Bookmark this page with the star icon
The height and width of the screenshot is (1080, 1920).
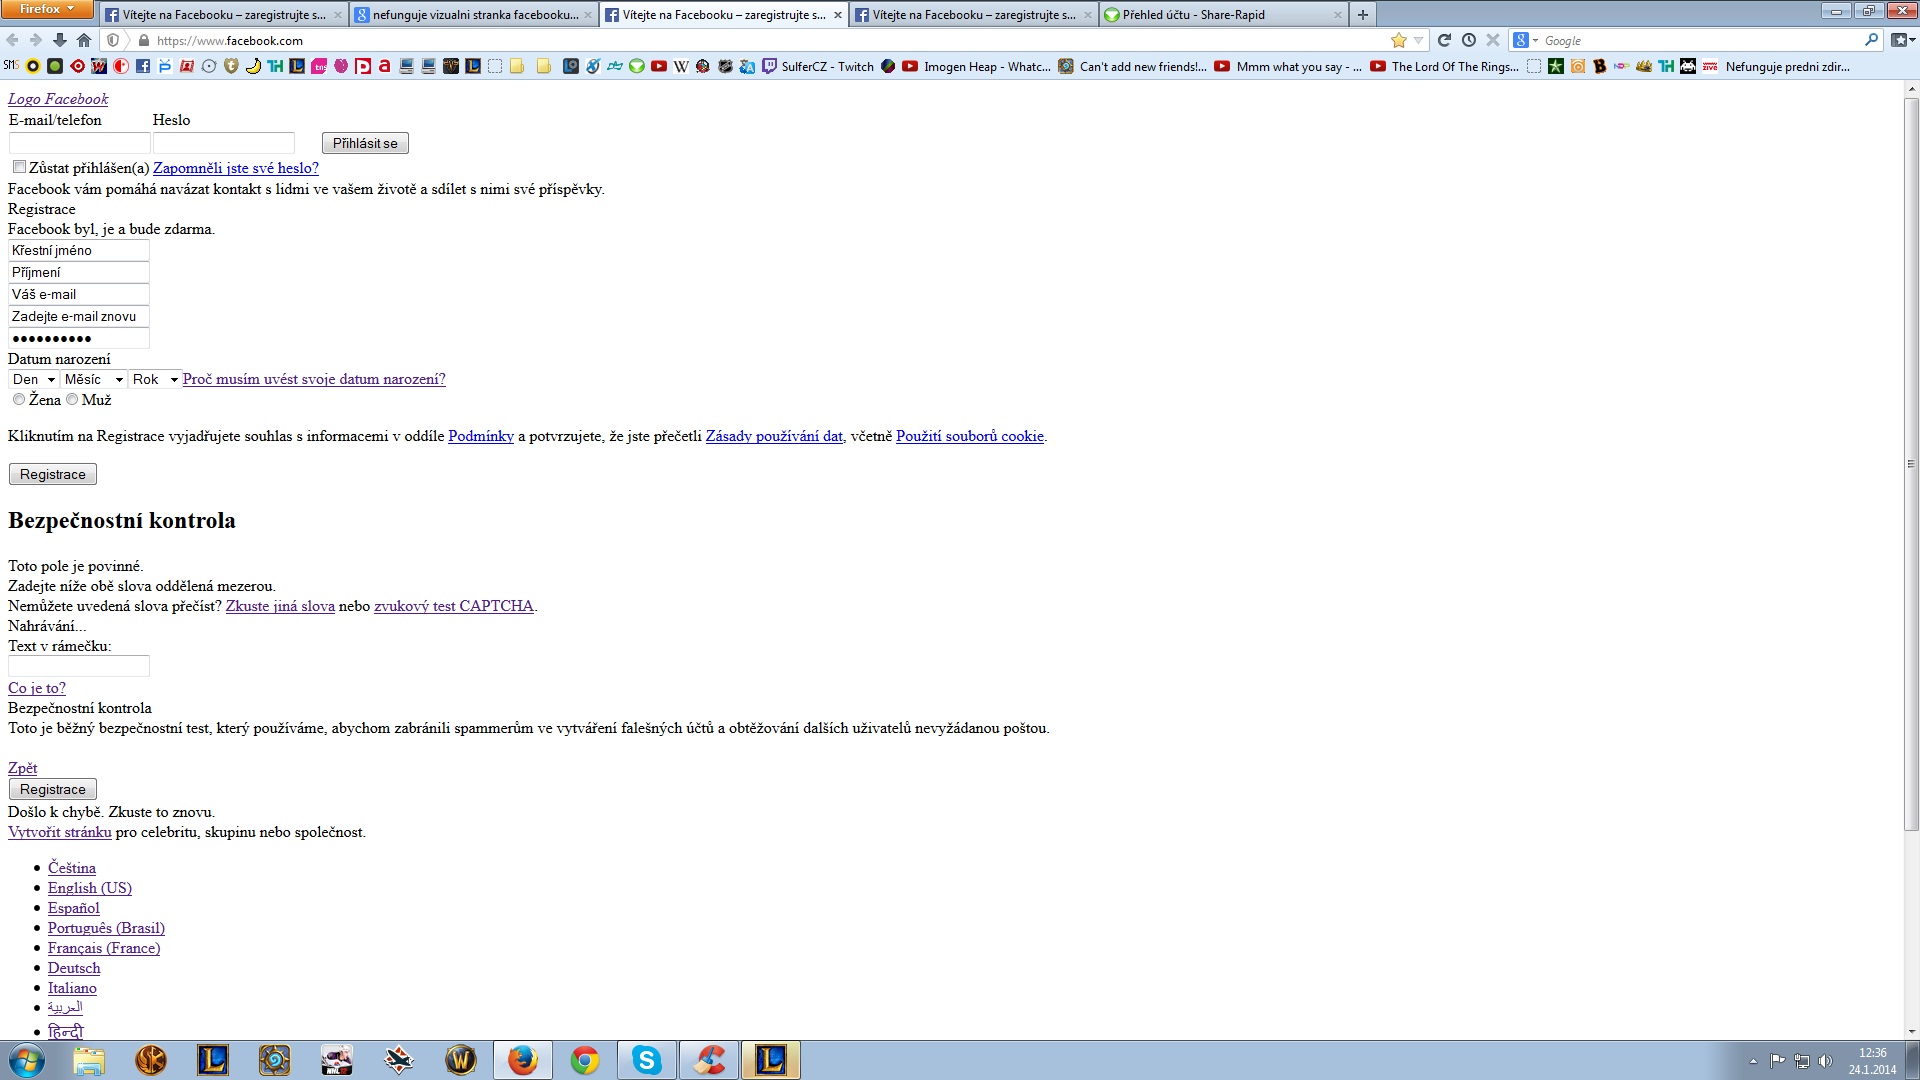tap(1399, 40)
